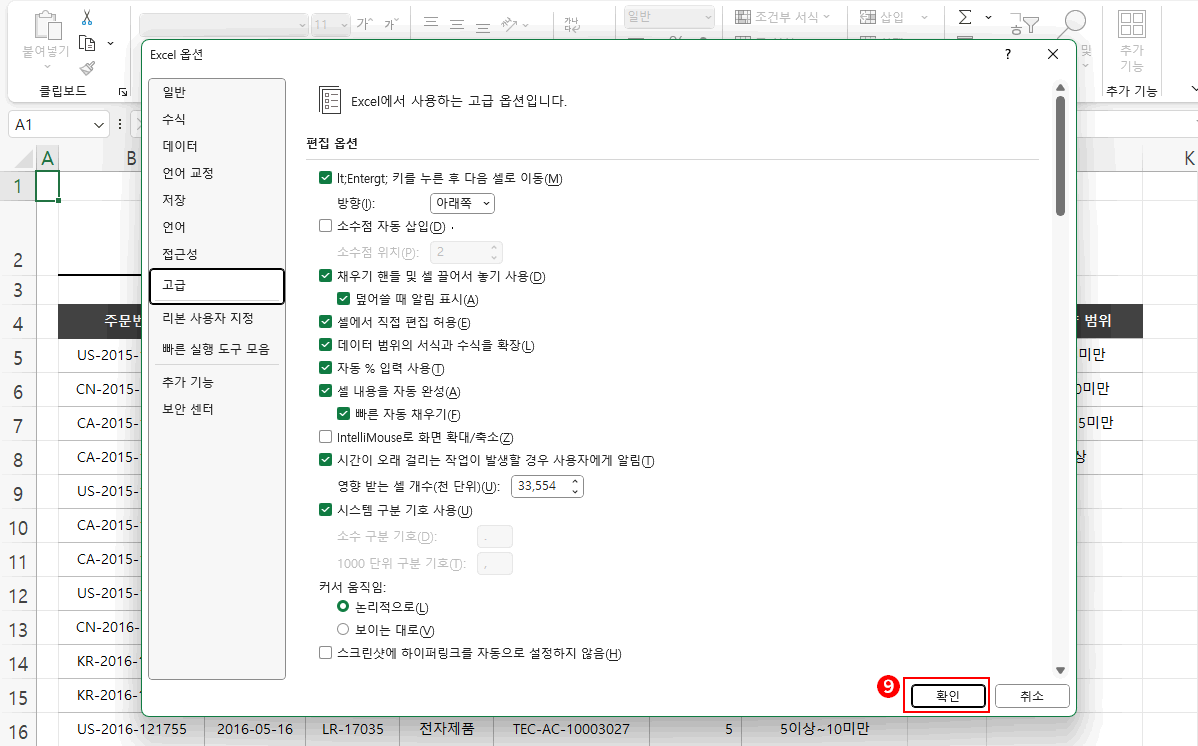This screenshot has height=746, width=1198.
Task: Click the bottom align icon in the ribbon
Action: 483,27
